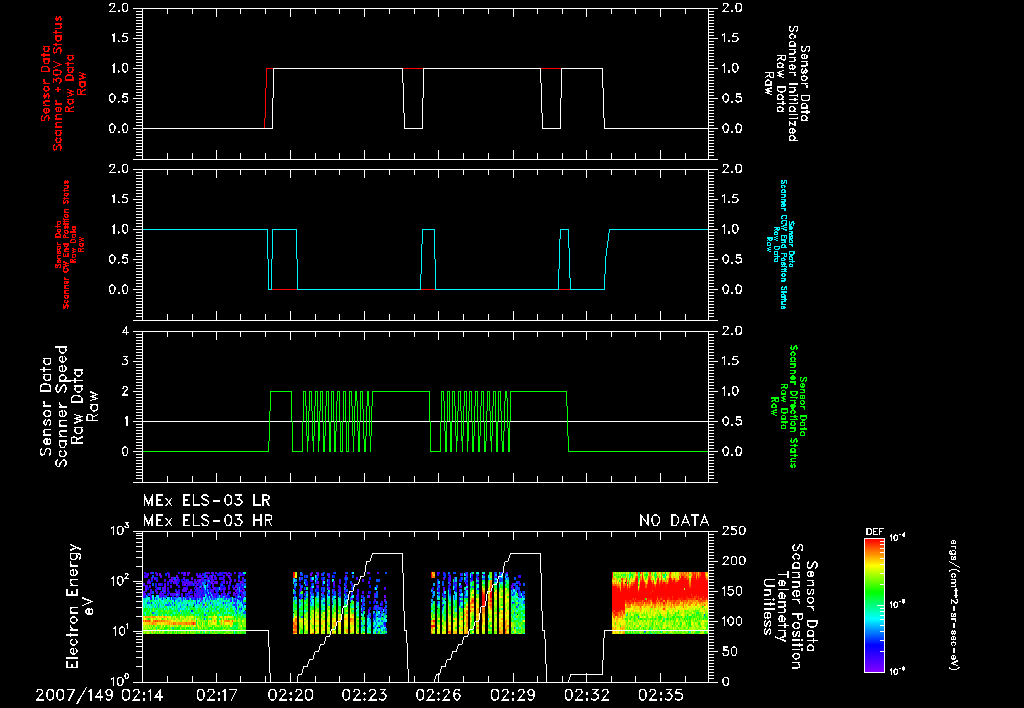Click the '02:26' time axis label
The height and width of the screenshot is (708, 1024).
438,694
